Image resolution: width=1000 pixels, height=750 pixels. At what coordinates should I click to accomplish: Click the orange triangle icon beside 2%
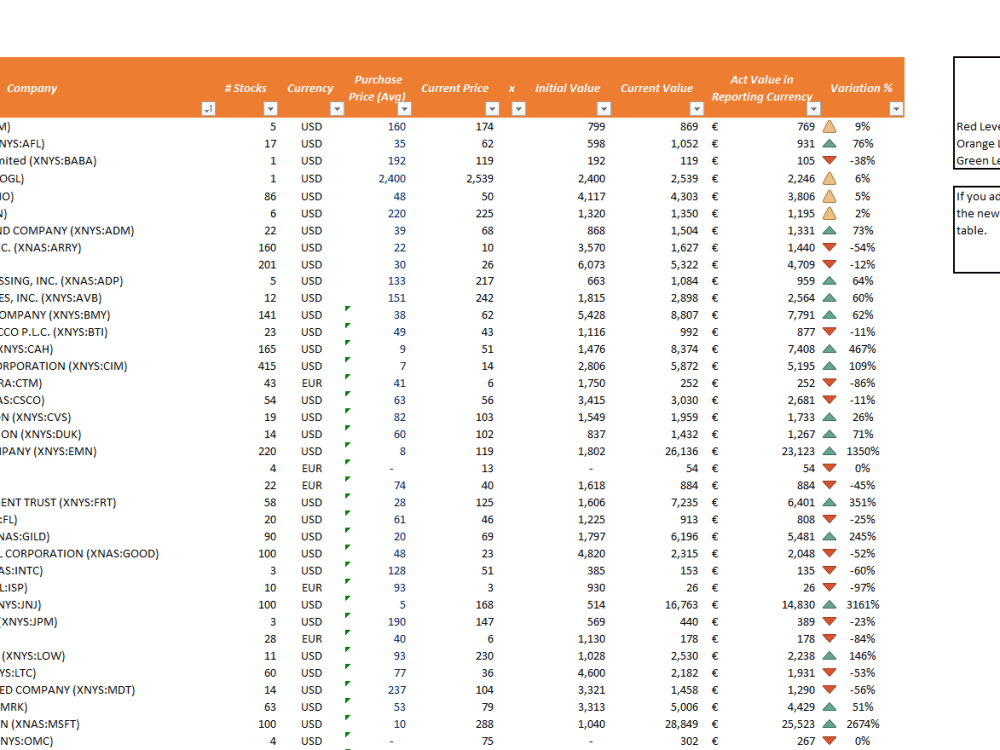point(829,213)
